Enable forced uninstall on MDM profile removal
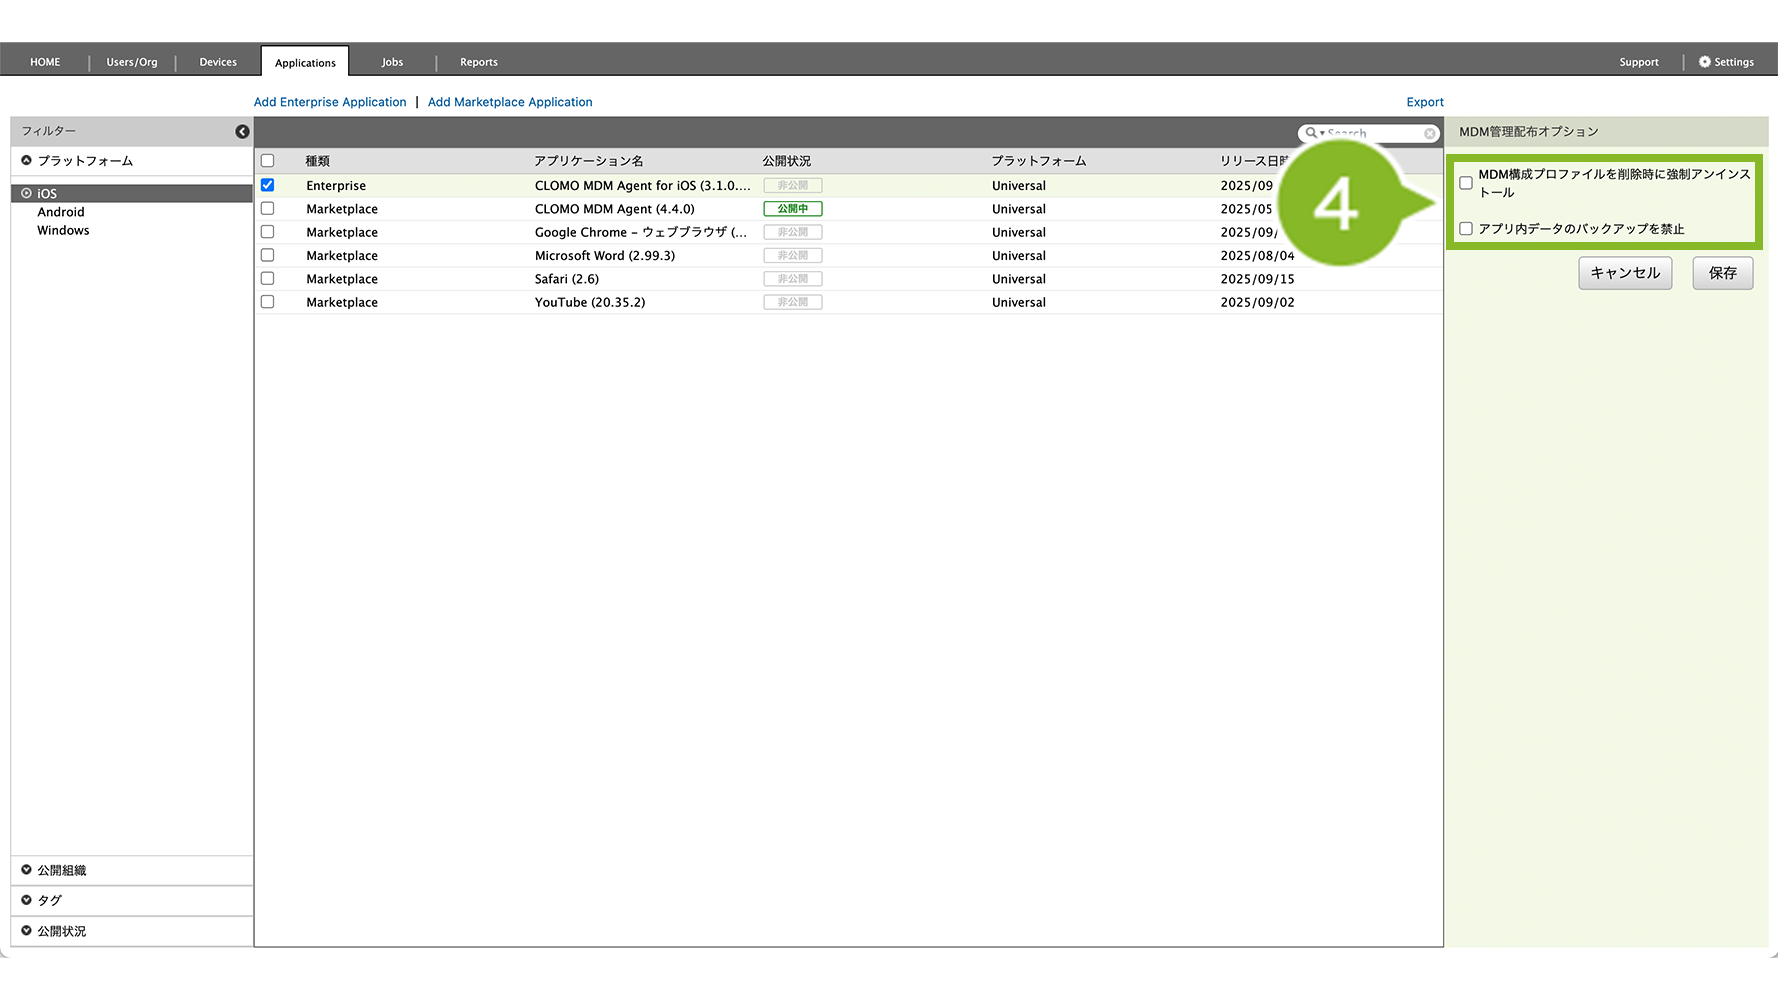 click(1466, 183)
